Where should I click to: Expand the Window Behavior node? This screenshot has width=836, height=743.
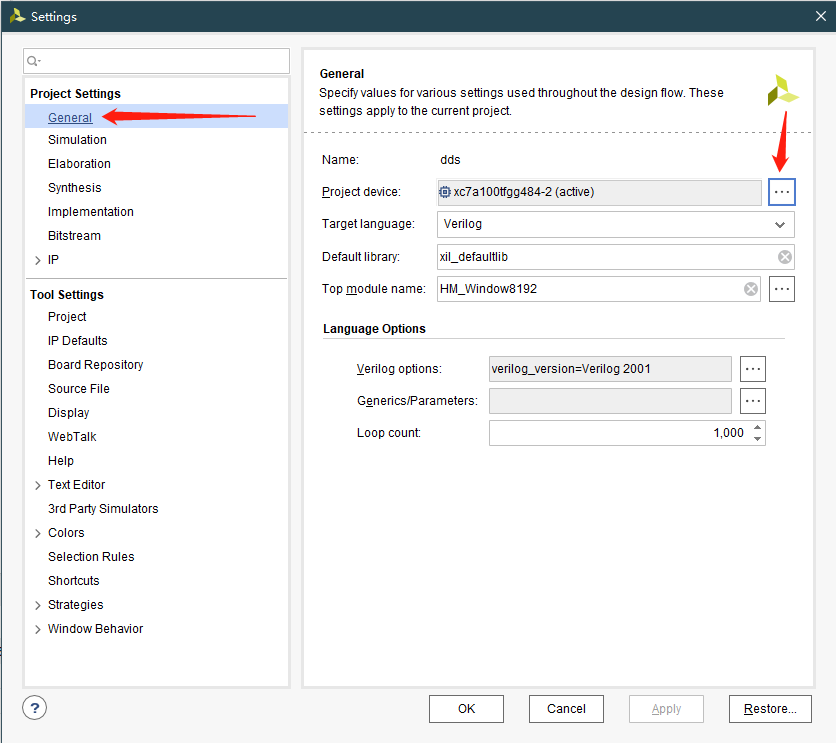coord(38,629)
